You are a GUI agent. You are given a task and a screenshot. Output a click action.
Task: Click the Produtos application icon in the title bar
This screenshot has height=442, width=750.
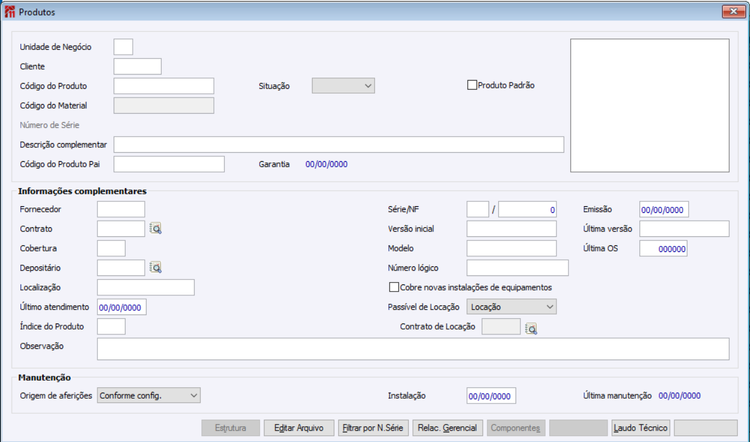point(10,11)
